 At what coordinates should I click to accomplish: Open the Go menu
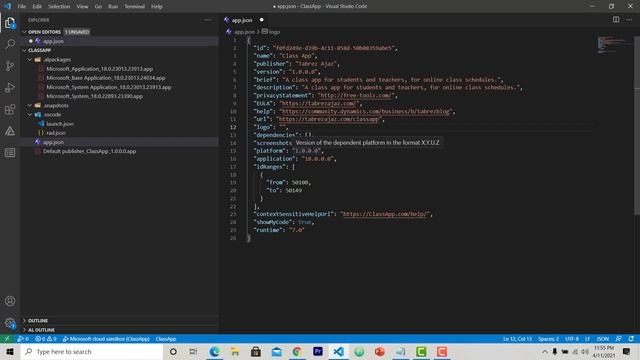click(98, 7)
